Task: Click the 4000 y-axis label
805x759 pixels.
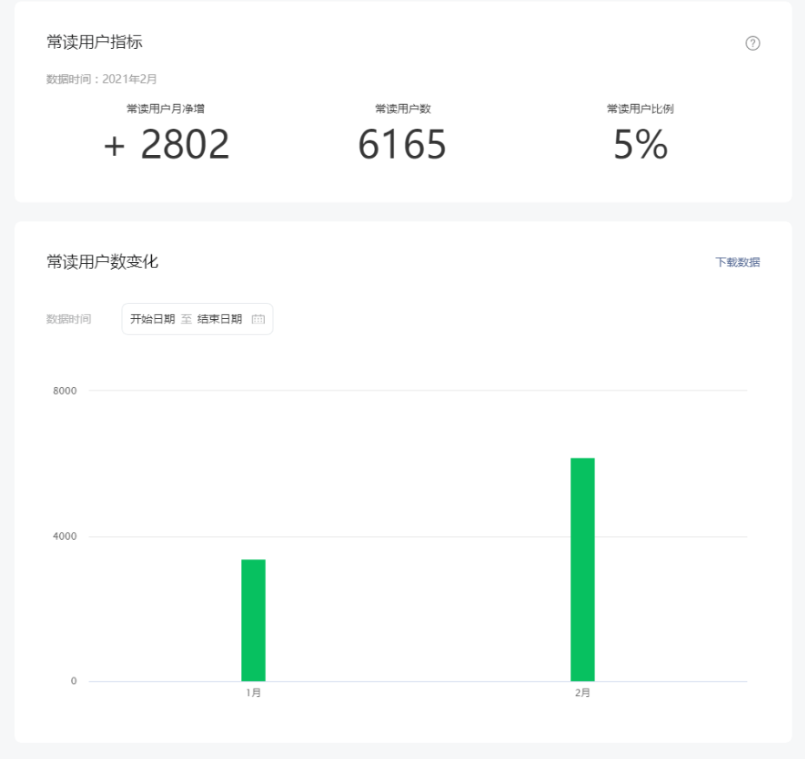Action: (65, 536)
